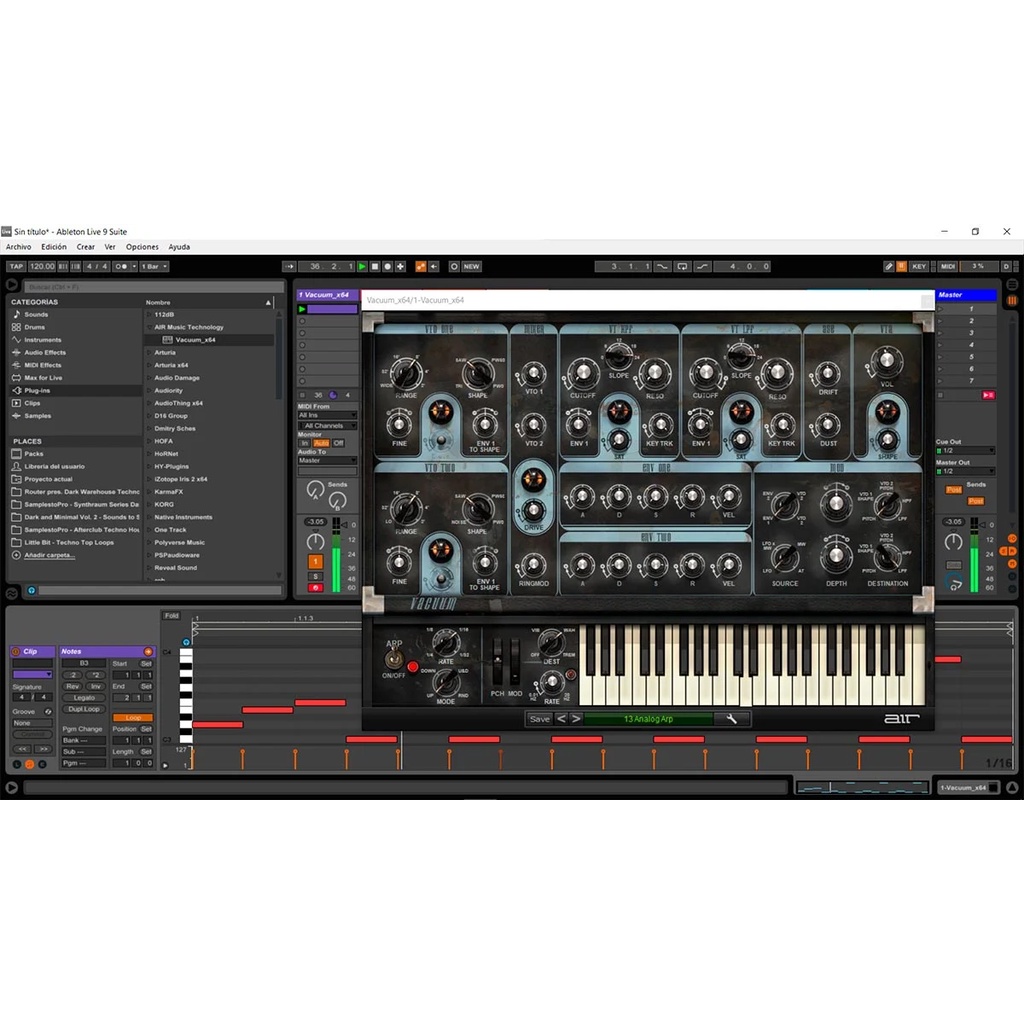Open the Cue Out 1/2 dropdown
This screenshot has height=1024, width=1024.
click(965, 451)
